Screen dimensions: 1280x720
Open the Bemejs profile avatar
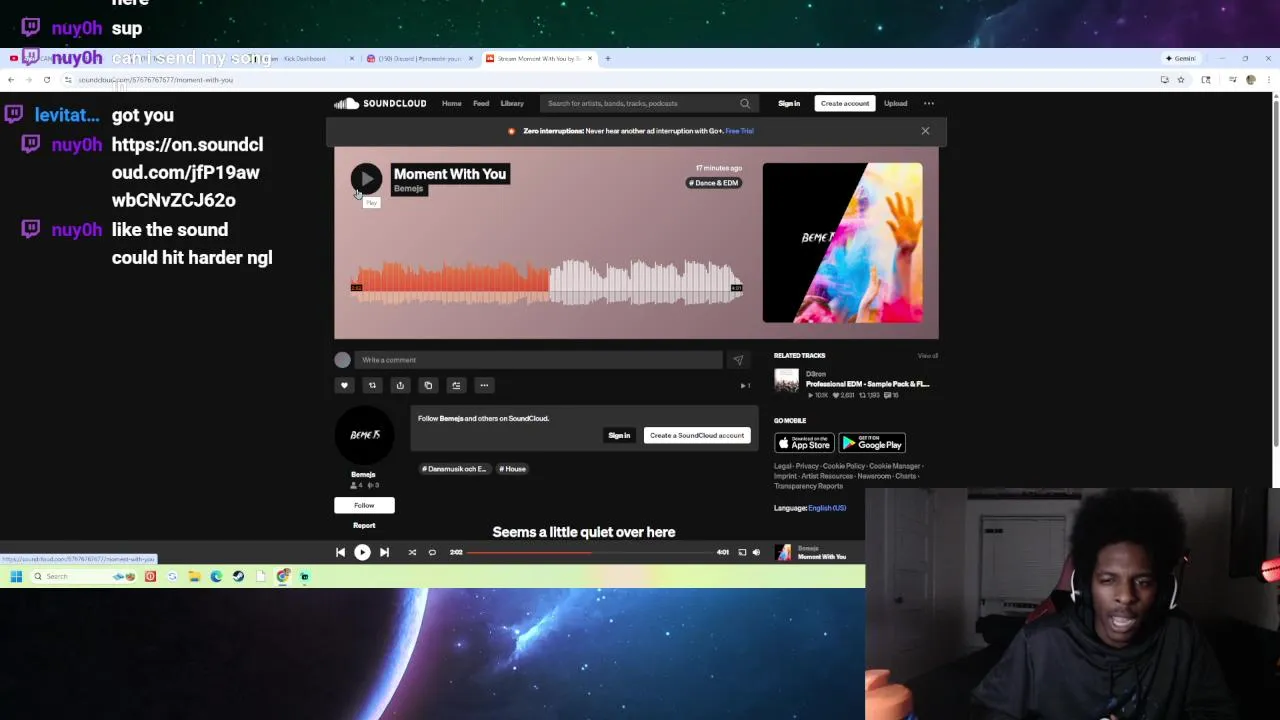click(364, 435)
